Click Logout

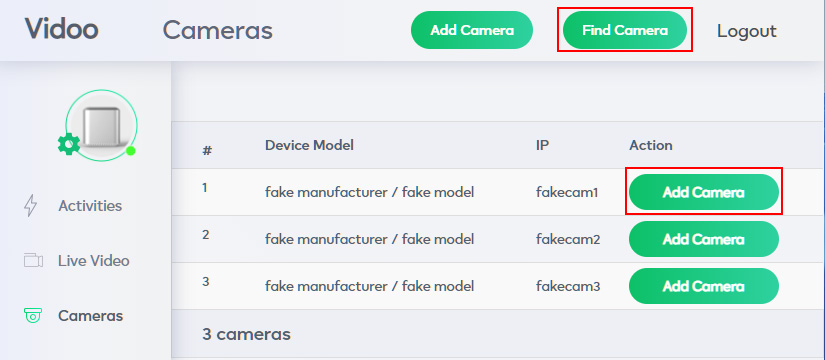click(x=747, y=31)
